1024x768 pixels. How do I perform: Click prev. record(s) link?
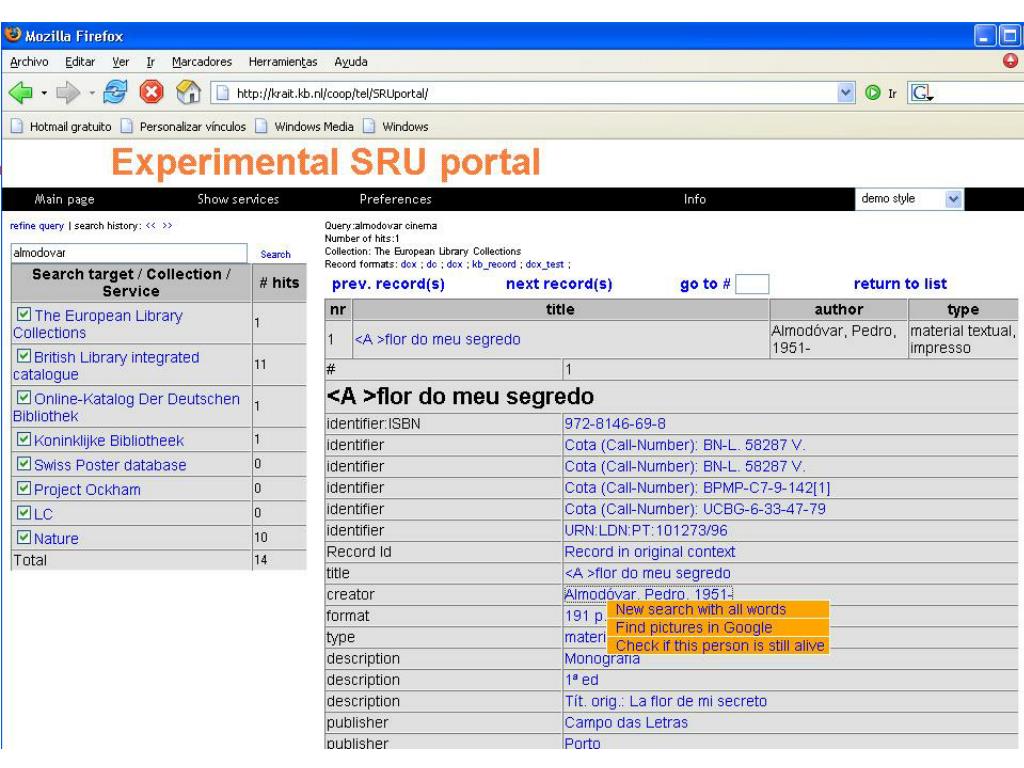(x=388, y=284)
